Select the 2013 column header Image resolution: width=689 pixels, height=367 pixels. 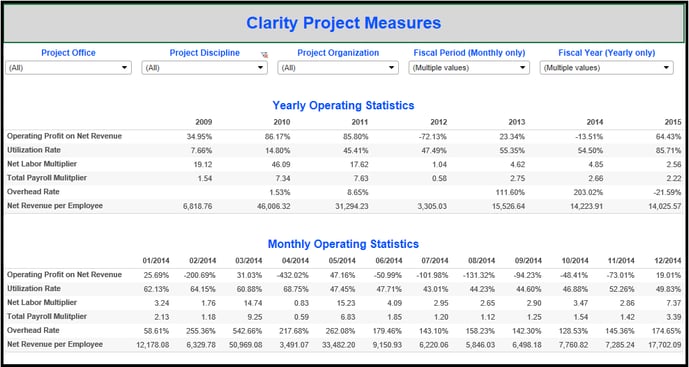[x=516, y=122]
